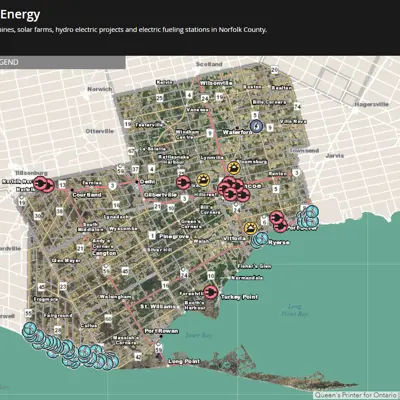400x400 pixels.
Task: Select the solar farm icon above Vittoria
Action: pos(250,228)
